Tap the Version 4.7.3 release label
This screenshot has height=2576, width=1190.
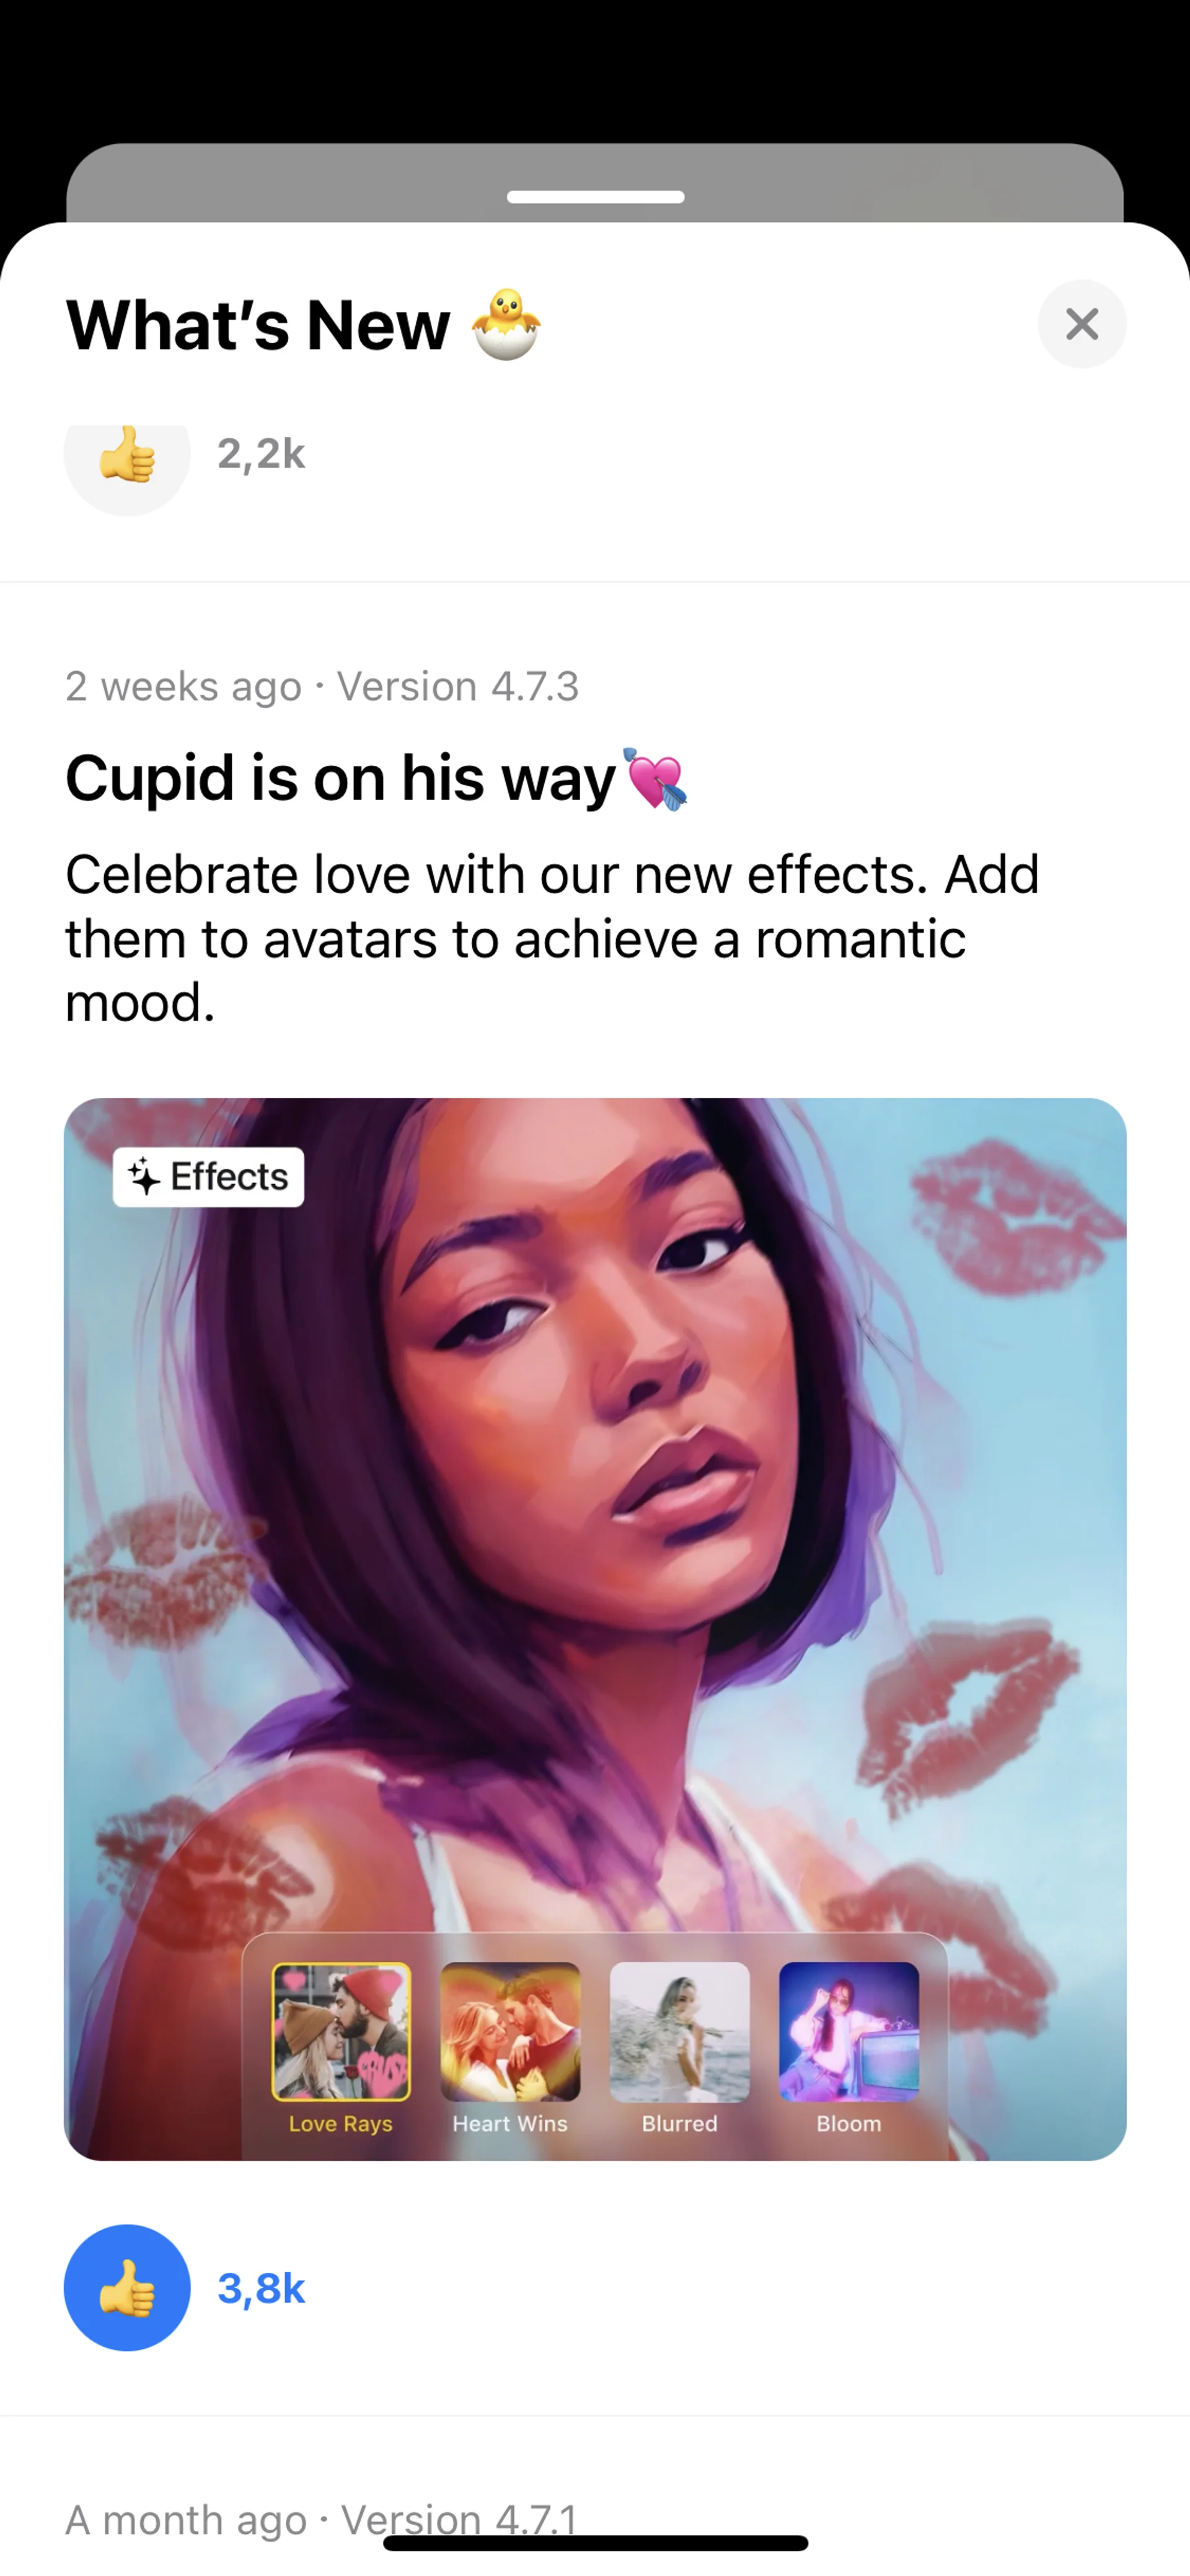pos(458,686)
